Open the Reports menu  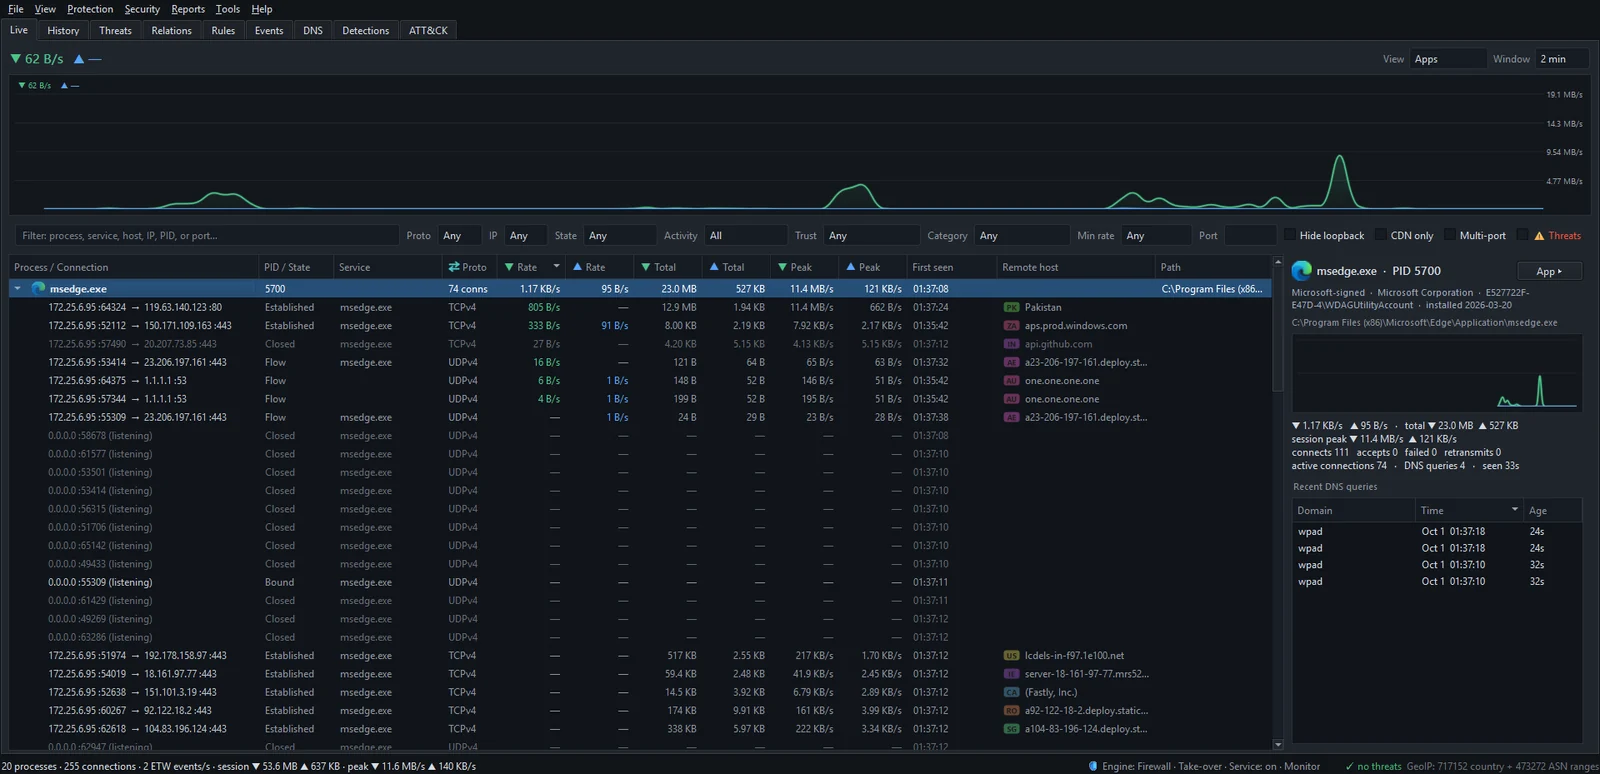point(188,9)
